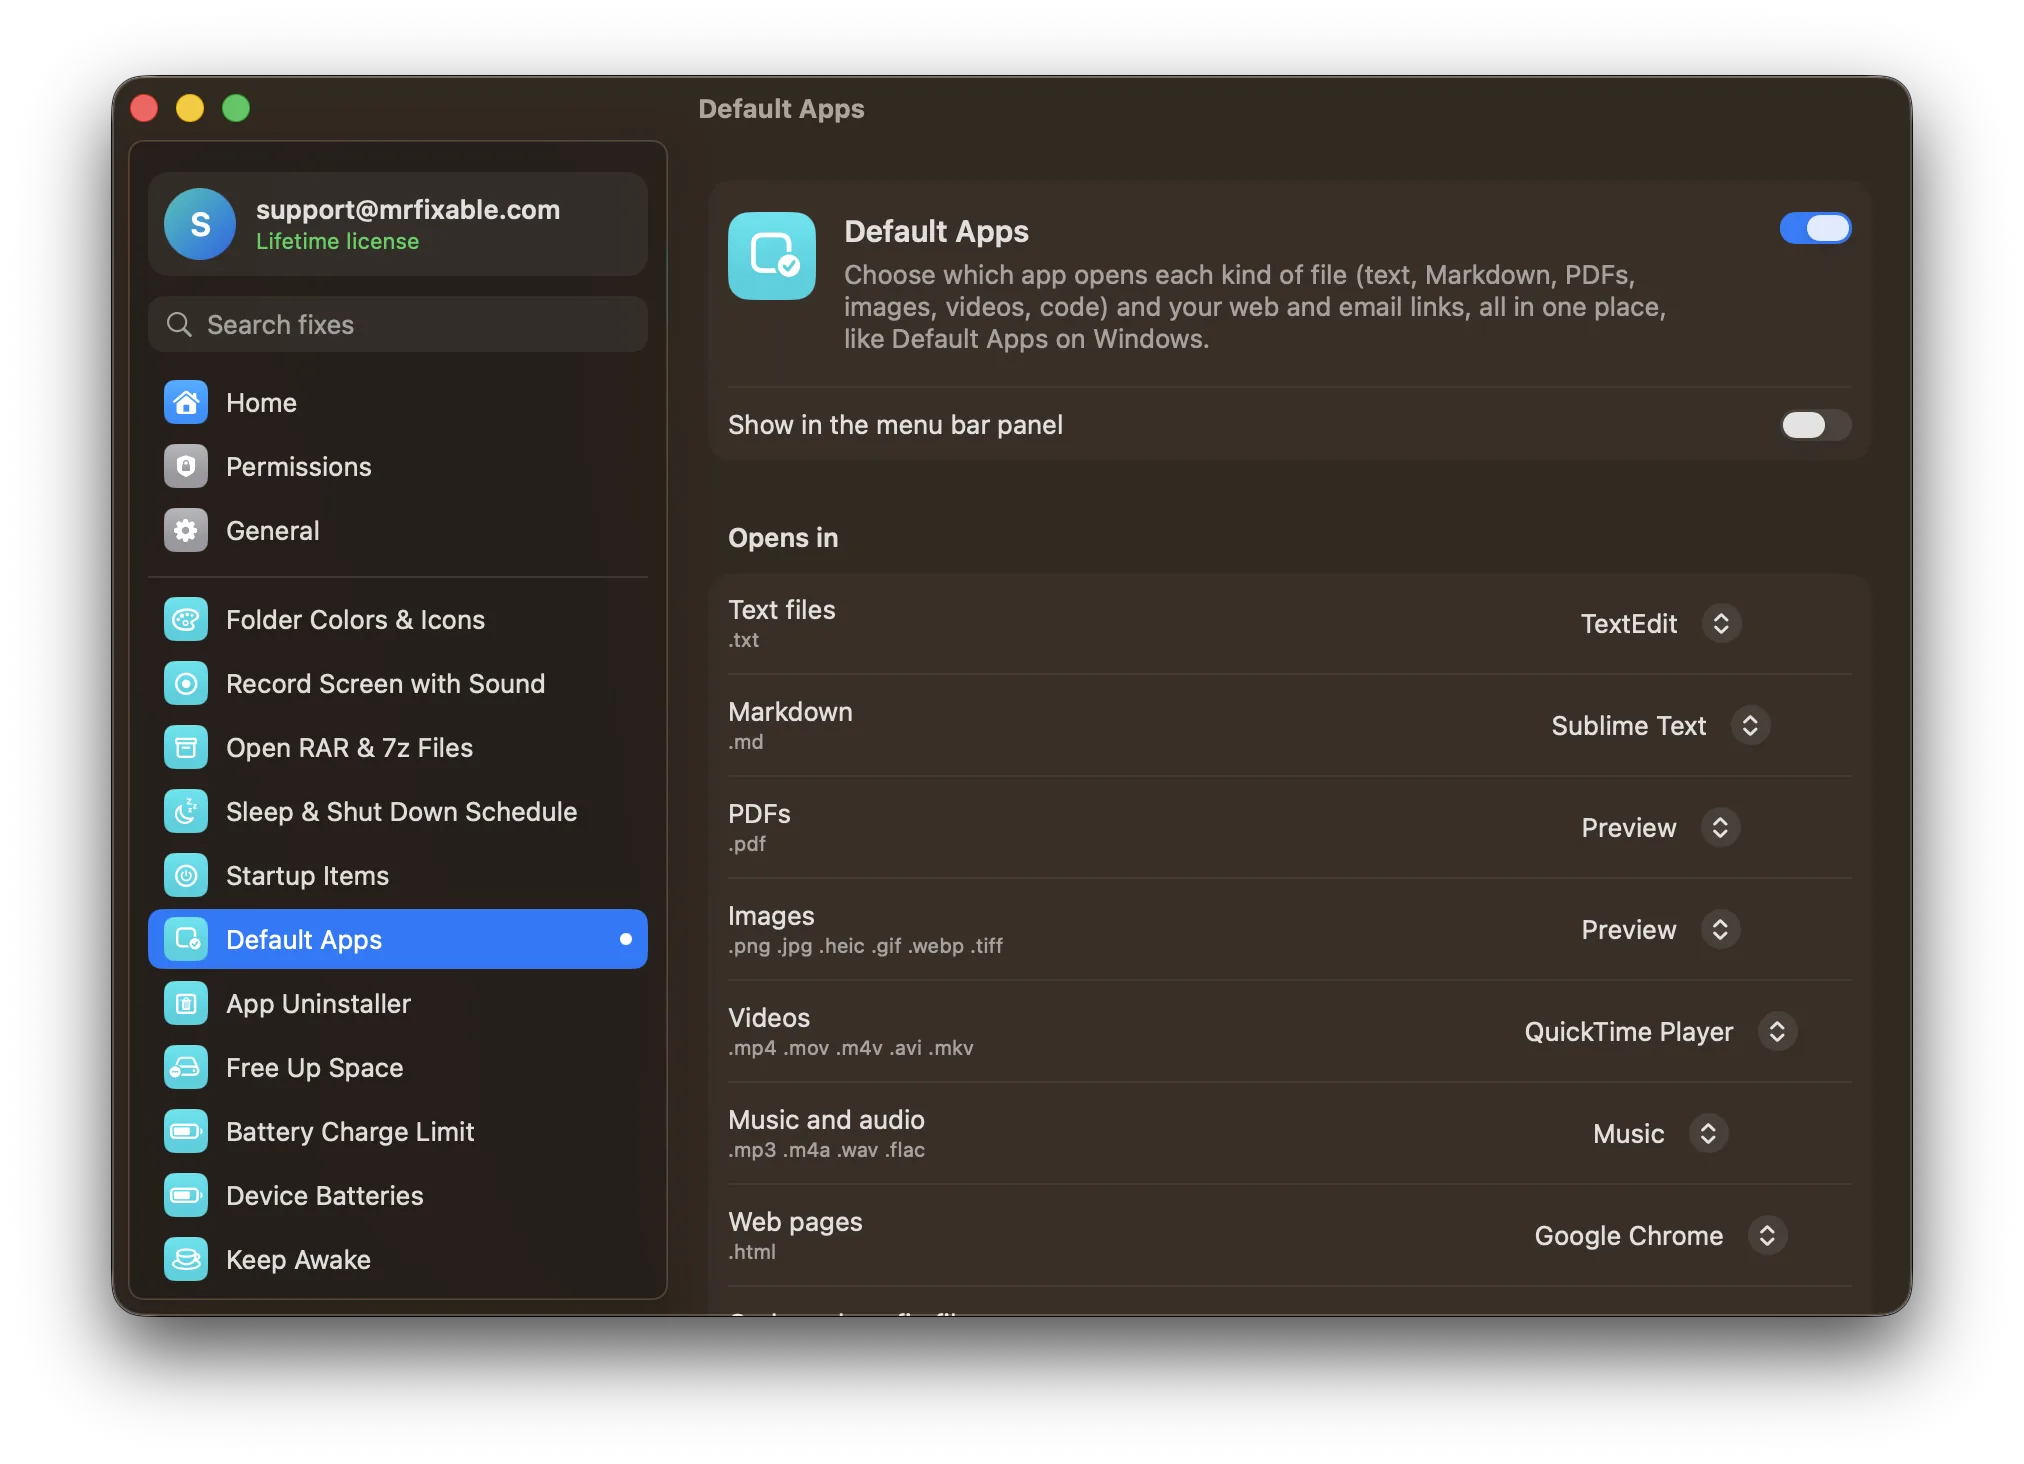Click the Lifetime license label

coord(337,241)
